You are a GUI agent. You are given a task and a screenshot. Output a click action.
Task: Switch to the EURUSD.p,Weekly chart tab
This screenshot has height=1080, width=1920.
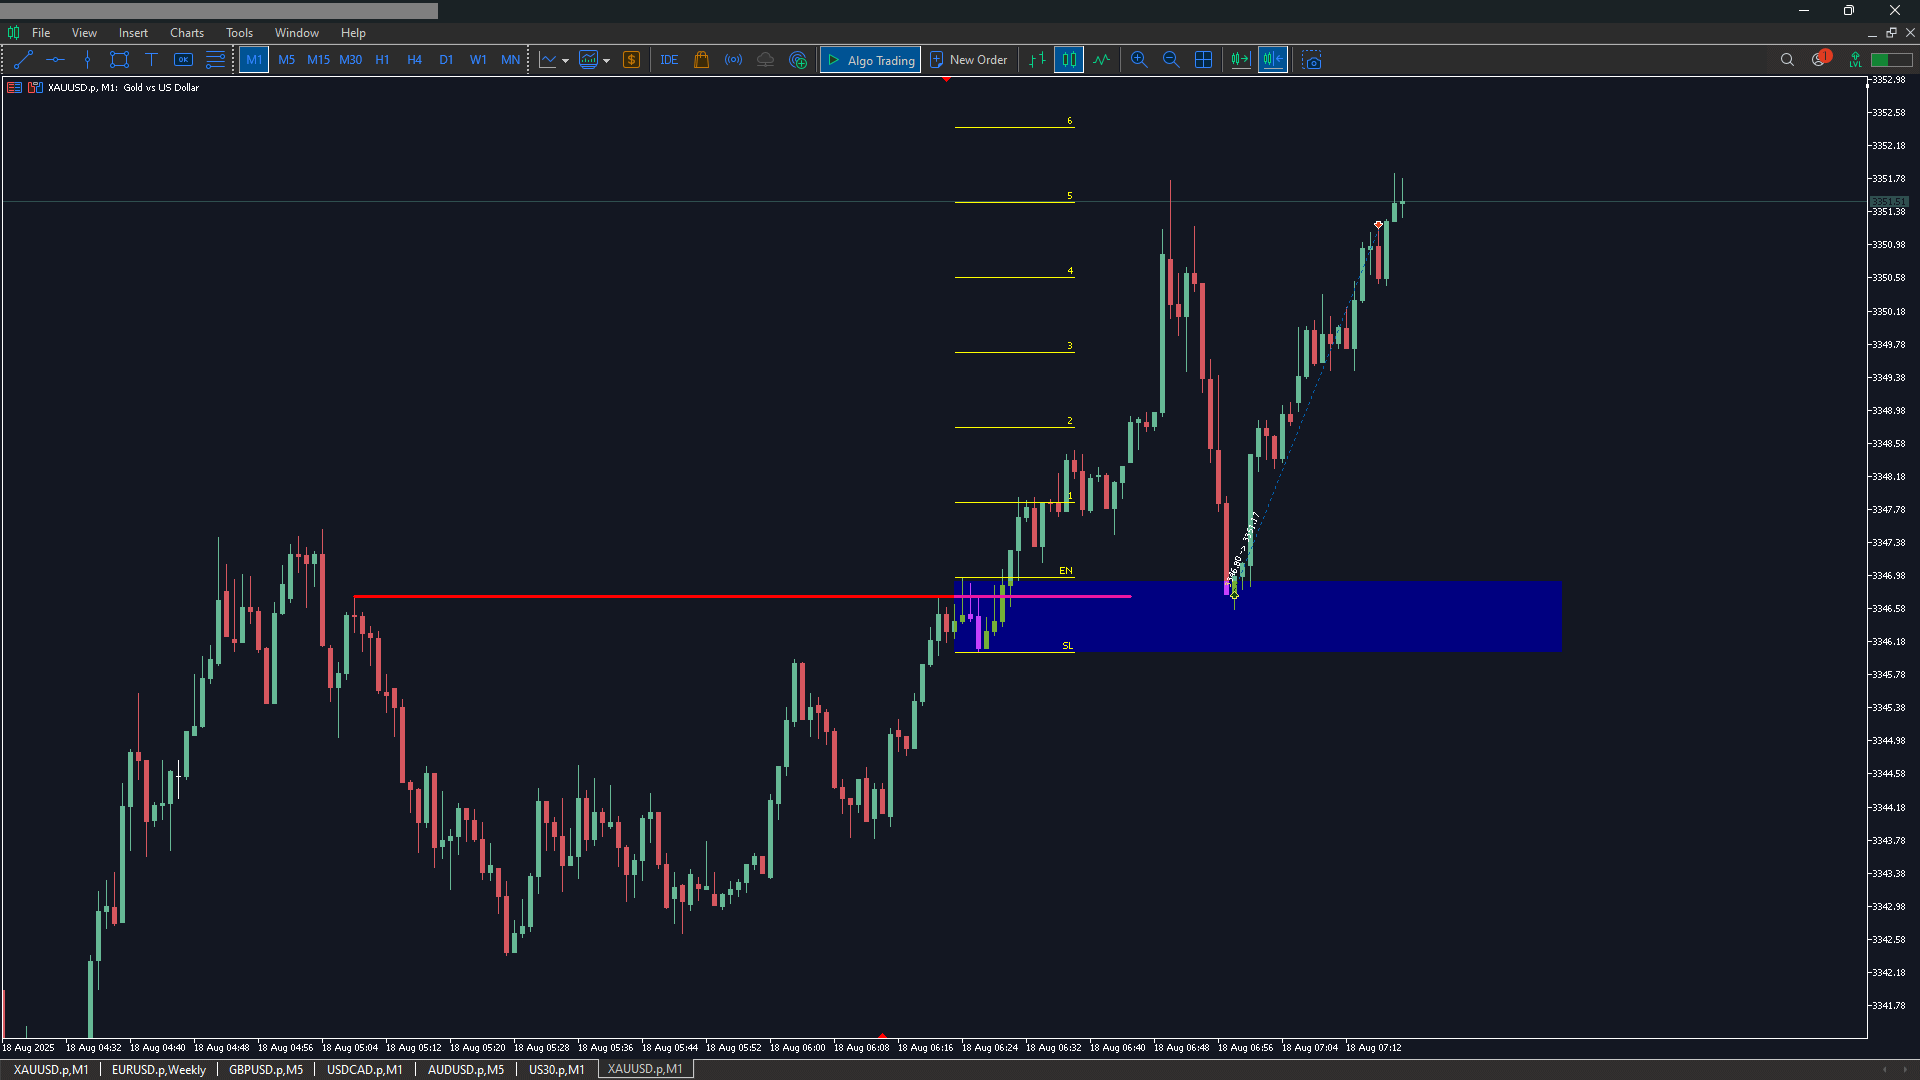pos(159,1069)
